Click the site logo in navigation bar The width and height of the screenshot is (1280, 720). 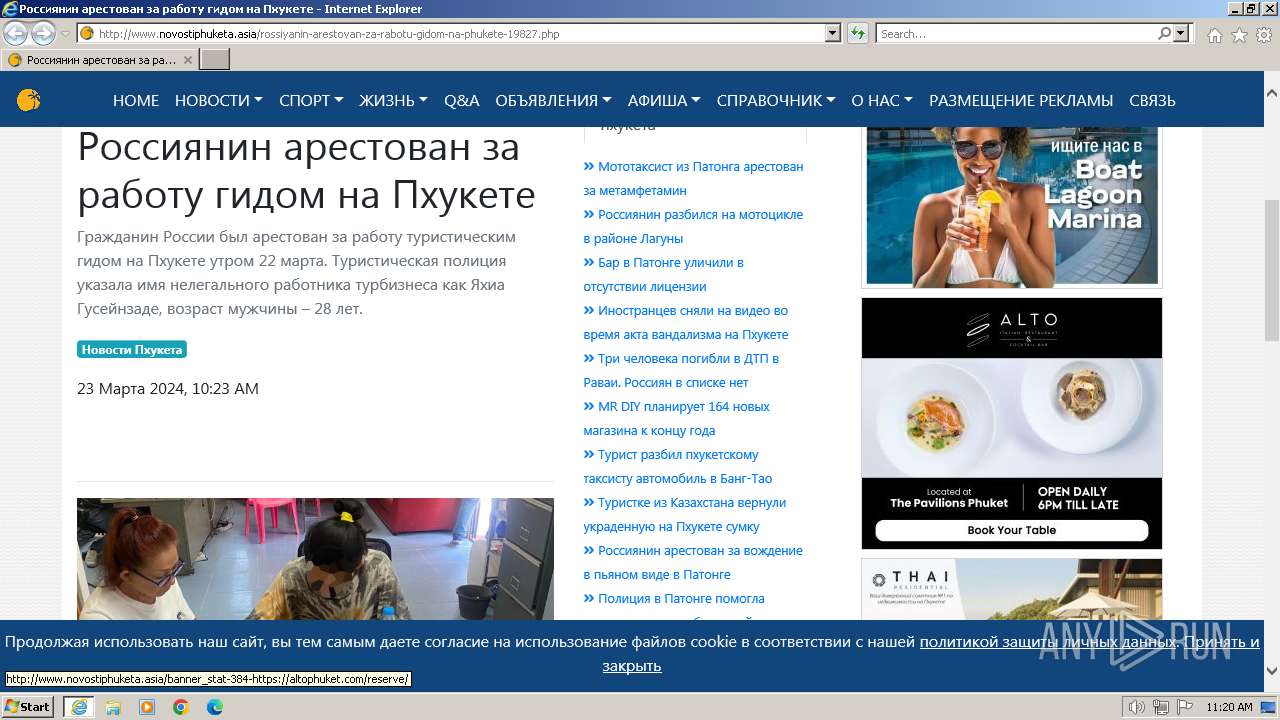pos(29,100)
